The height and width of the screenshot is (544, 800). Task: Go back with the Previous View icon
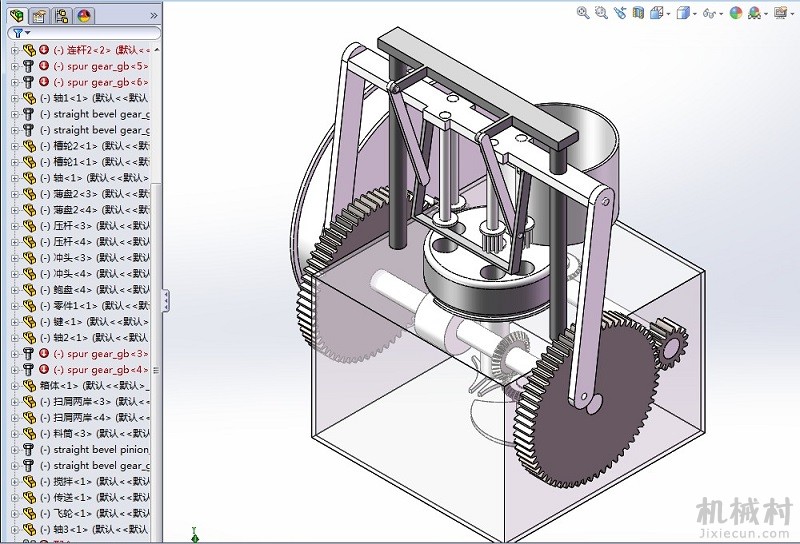(620, 13)
